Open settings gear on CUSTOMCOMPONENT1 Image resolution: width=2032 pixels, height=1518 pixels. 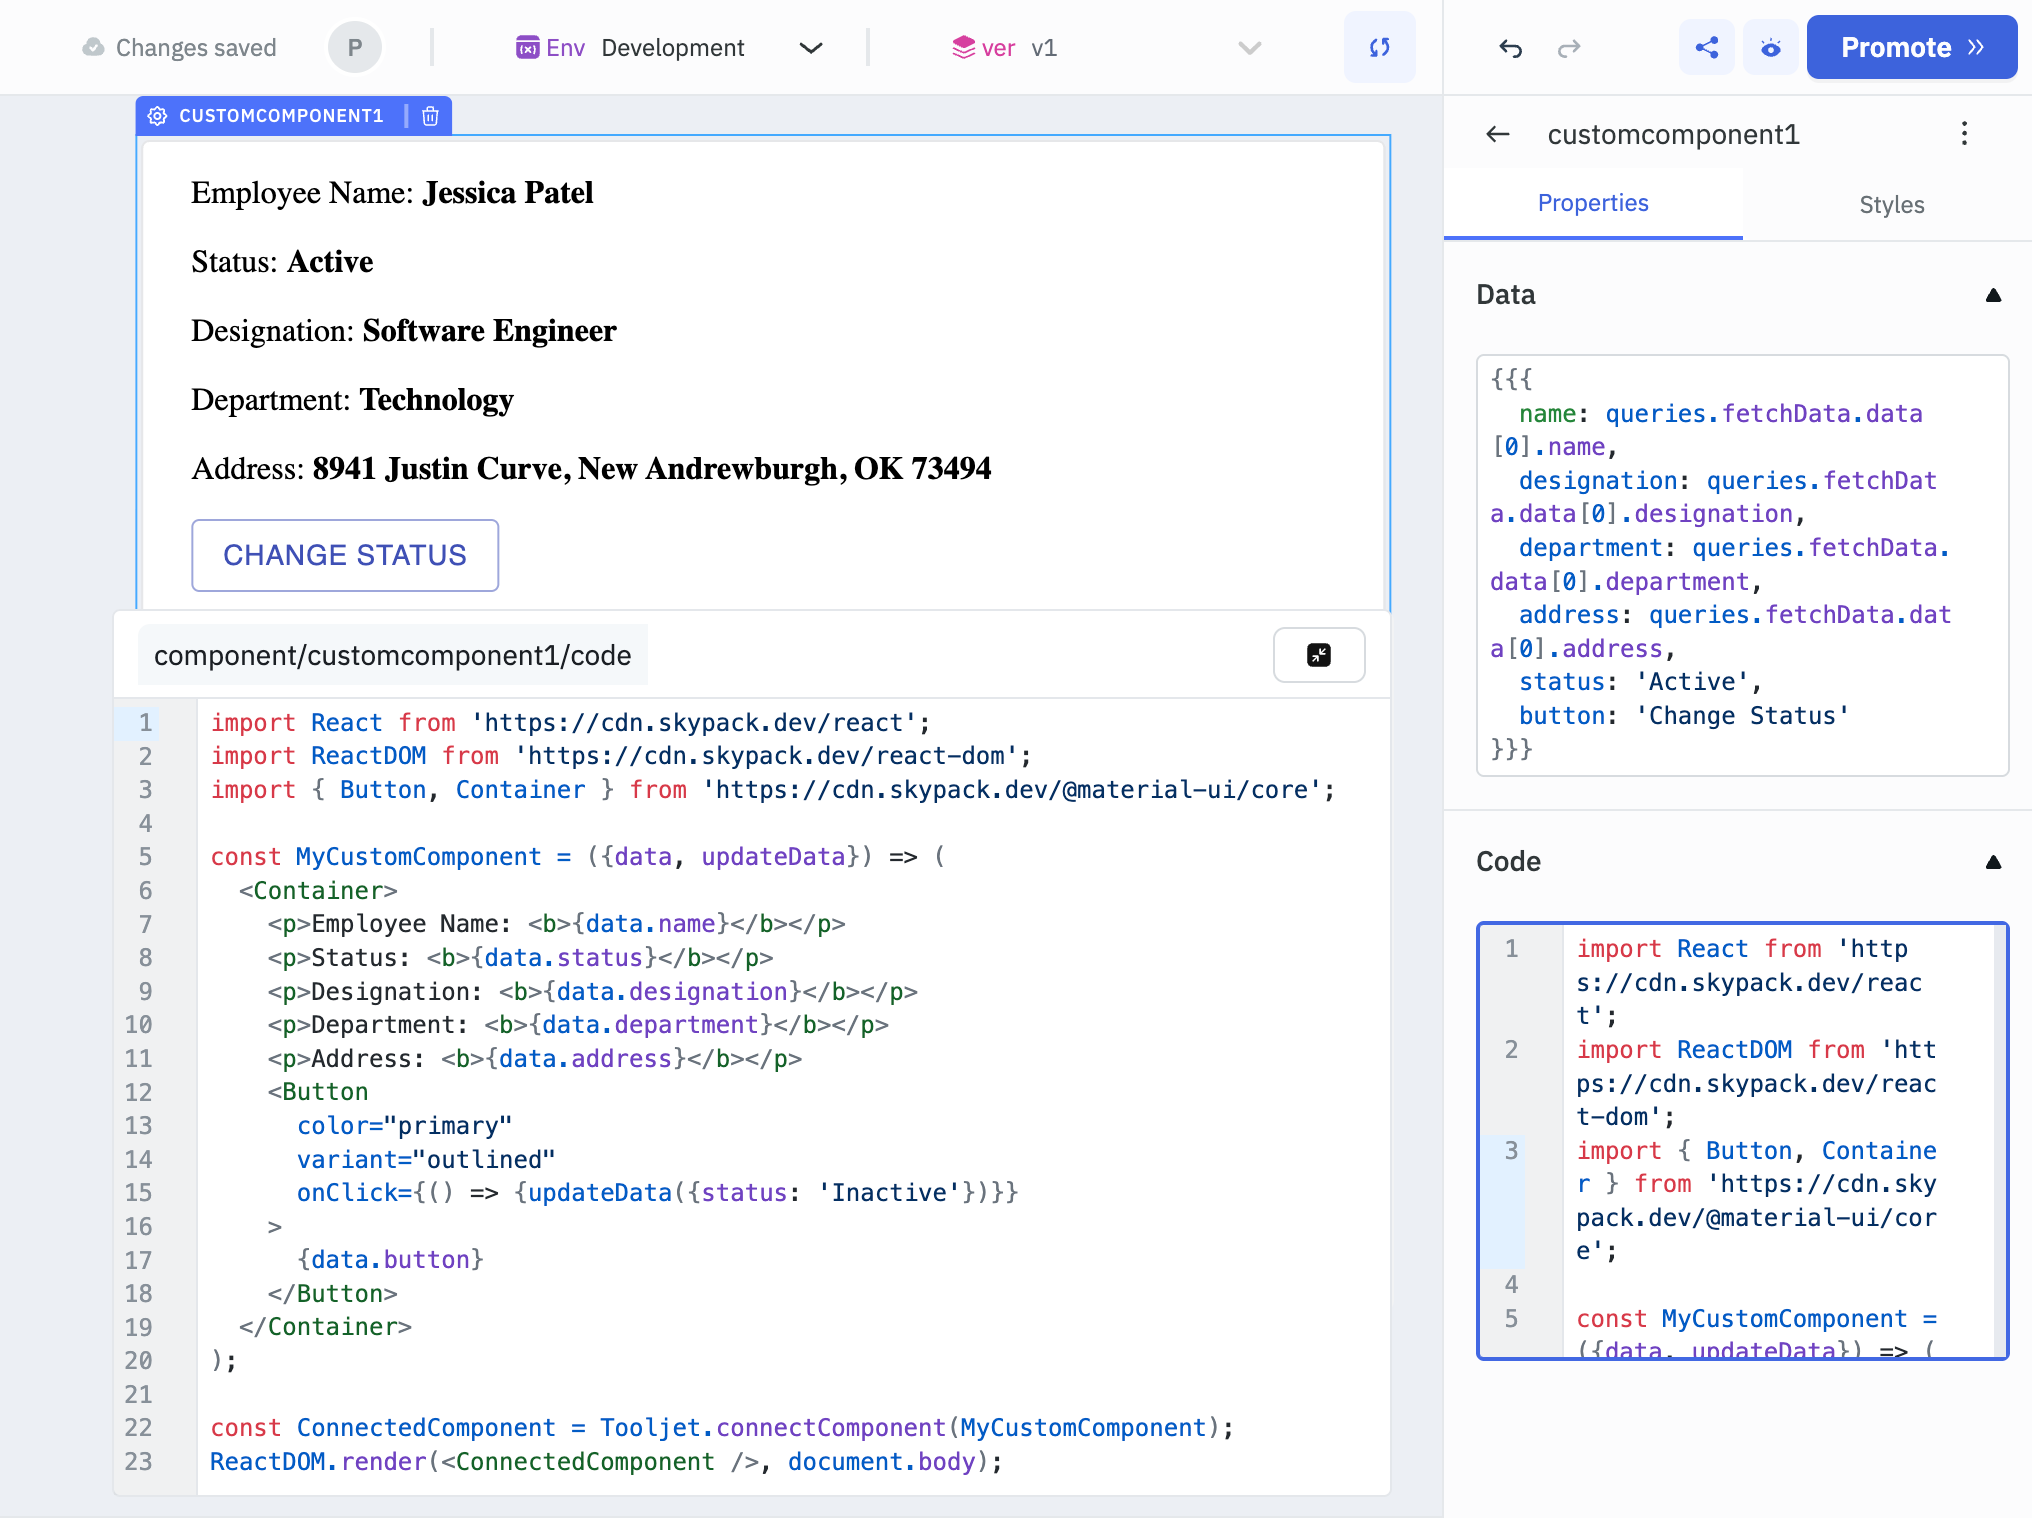(158, 116)
